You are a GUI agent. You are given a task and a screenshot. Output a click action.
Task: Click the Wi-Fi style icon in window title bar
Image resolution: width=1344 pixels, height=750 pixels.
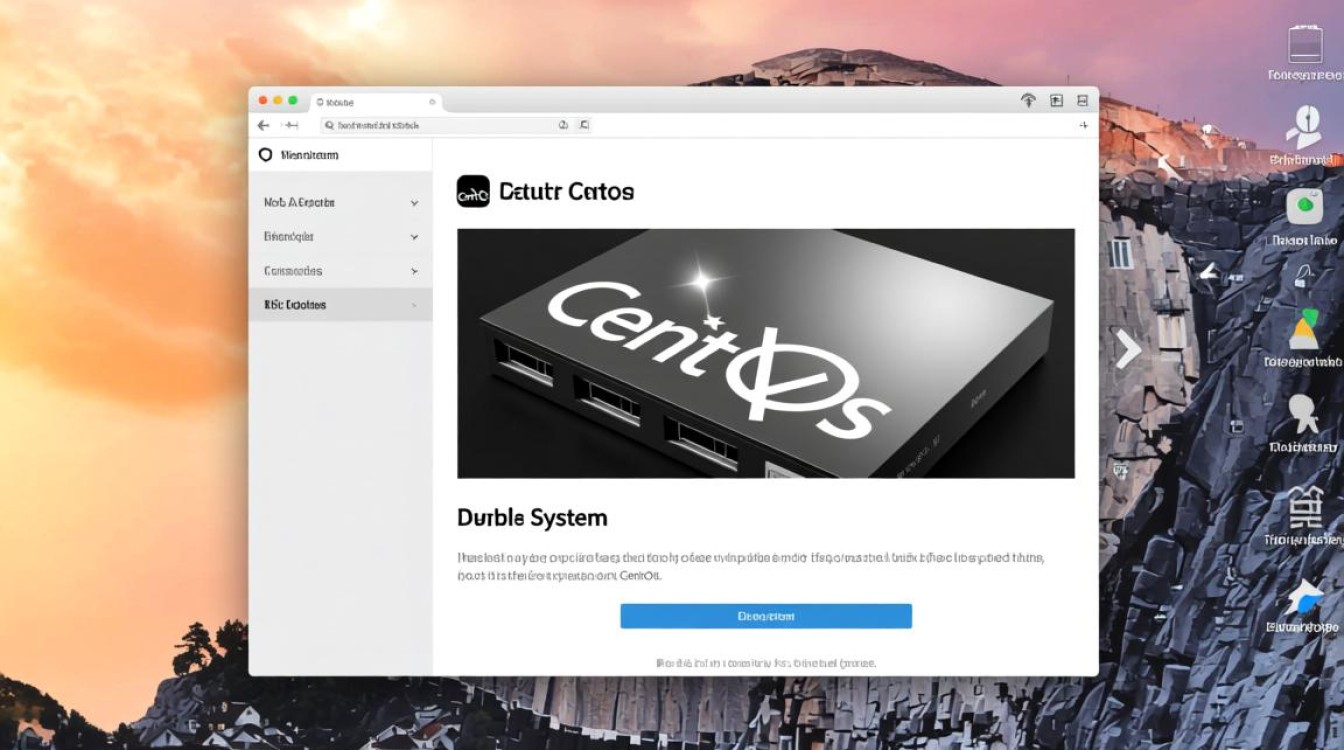1027,100
